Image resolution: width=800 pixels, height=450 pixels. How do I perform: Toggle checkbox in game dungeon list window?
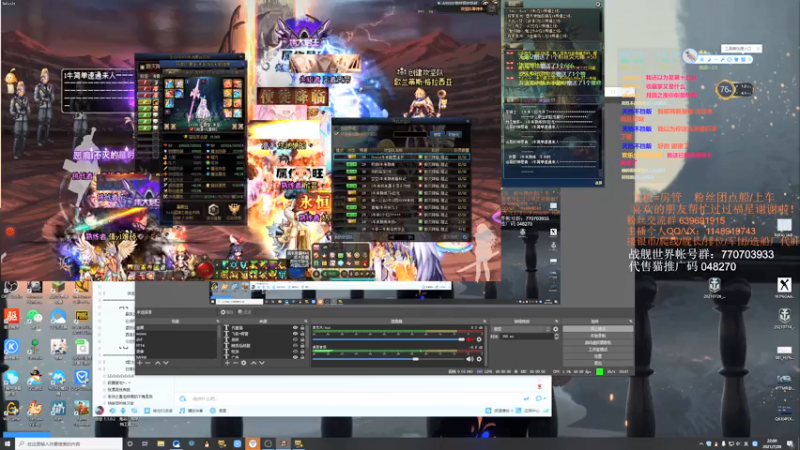[337, 134]
